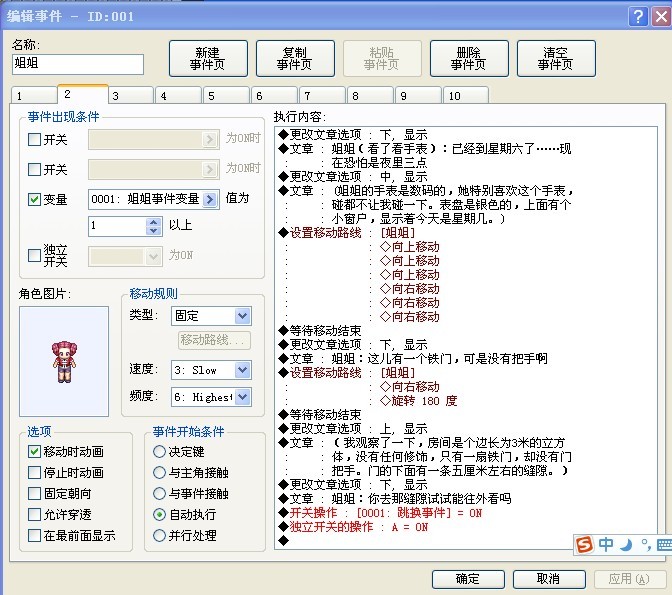Toggle the Chinese 中 input mode icon
The image size is (672, 595).
(x=606, y=544)
